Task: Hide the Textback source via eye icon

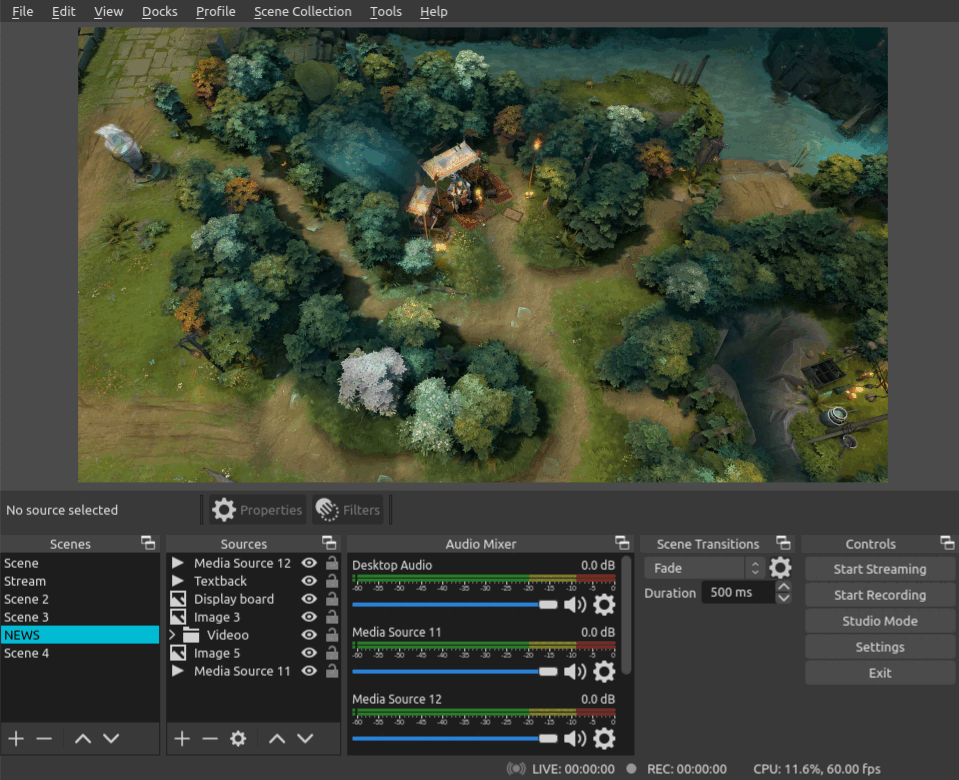Action: point(309,581)
